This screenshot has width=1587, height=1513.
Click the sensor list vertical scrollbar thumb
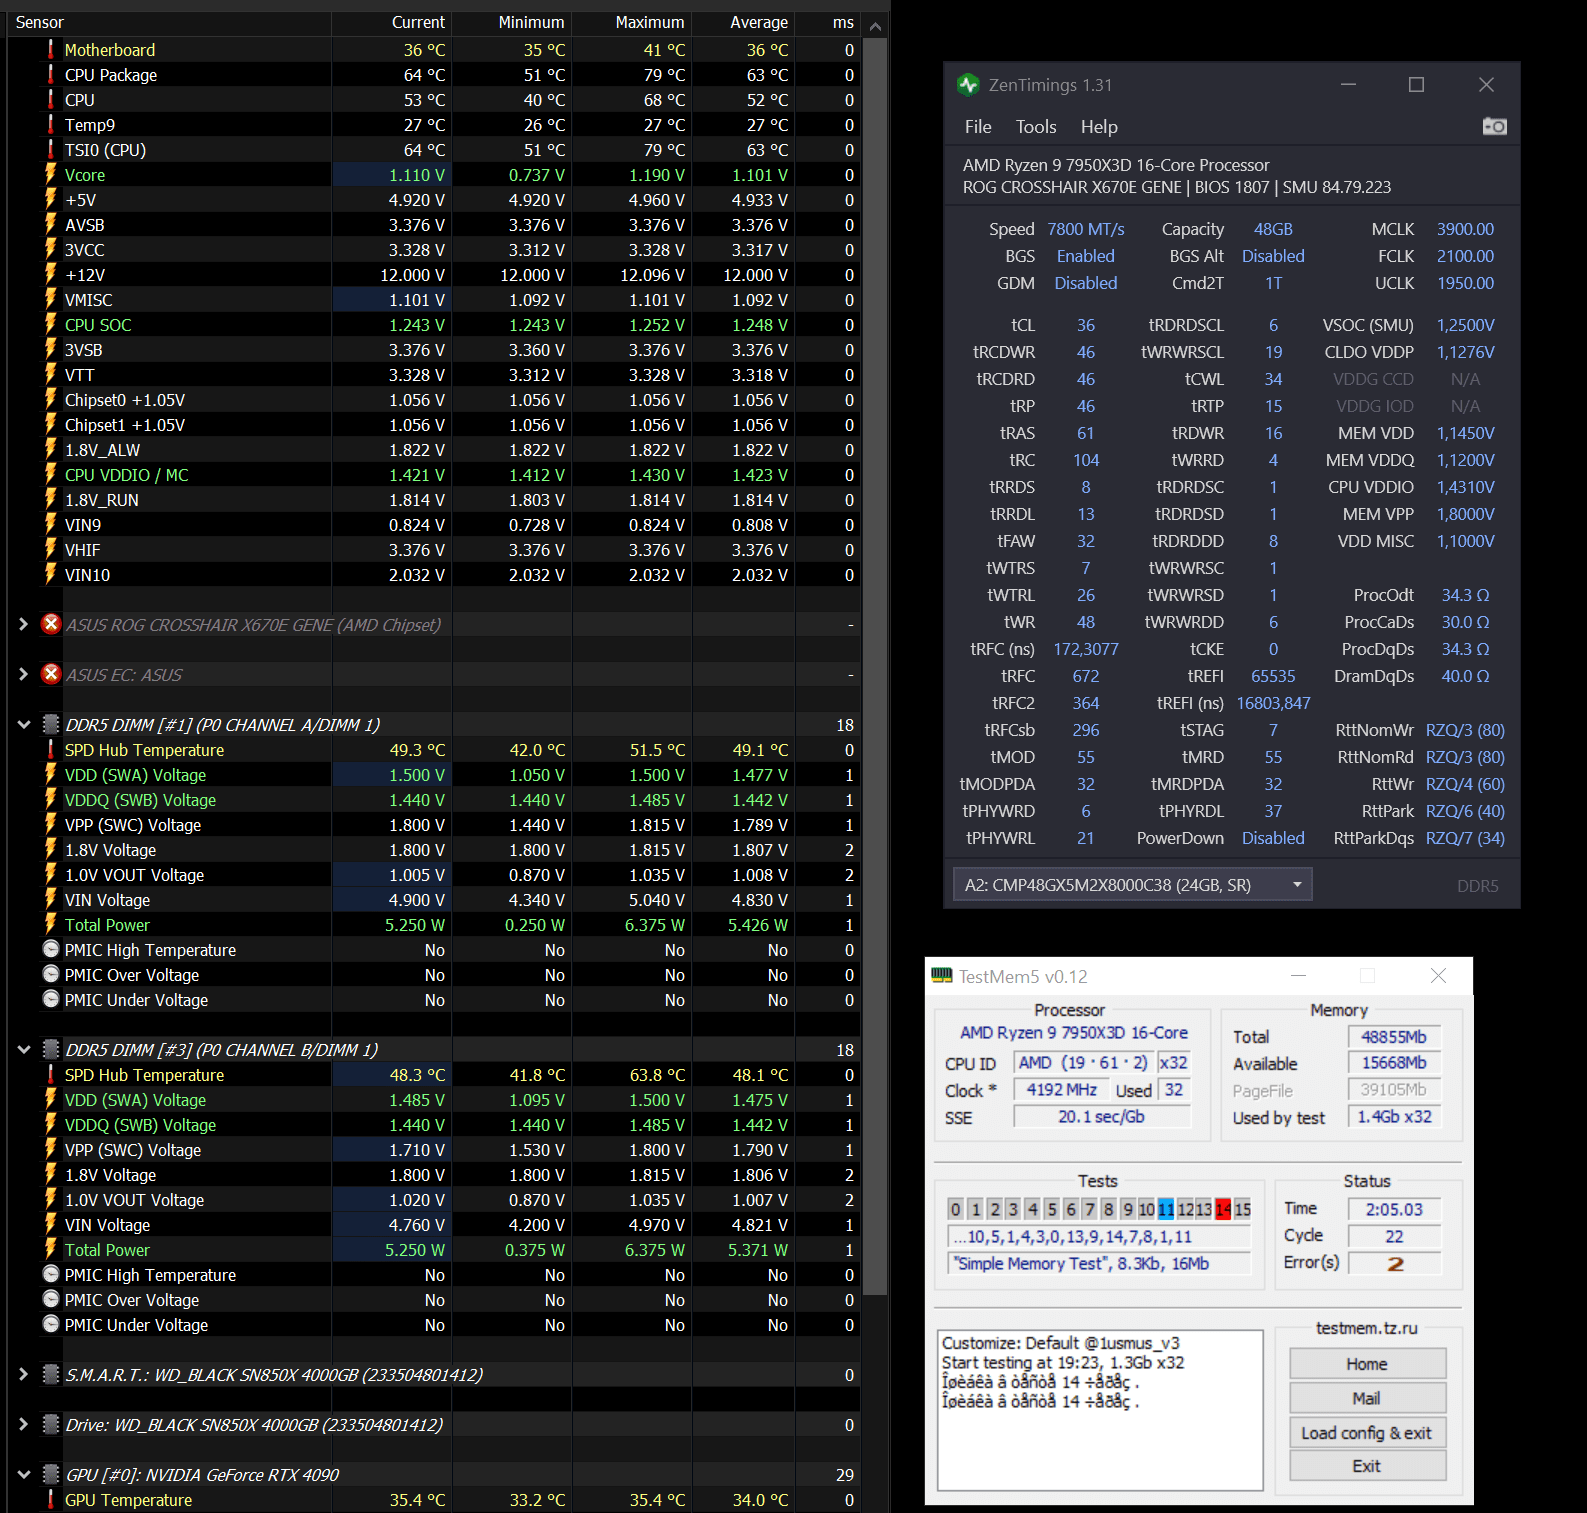coord(875,665)
